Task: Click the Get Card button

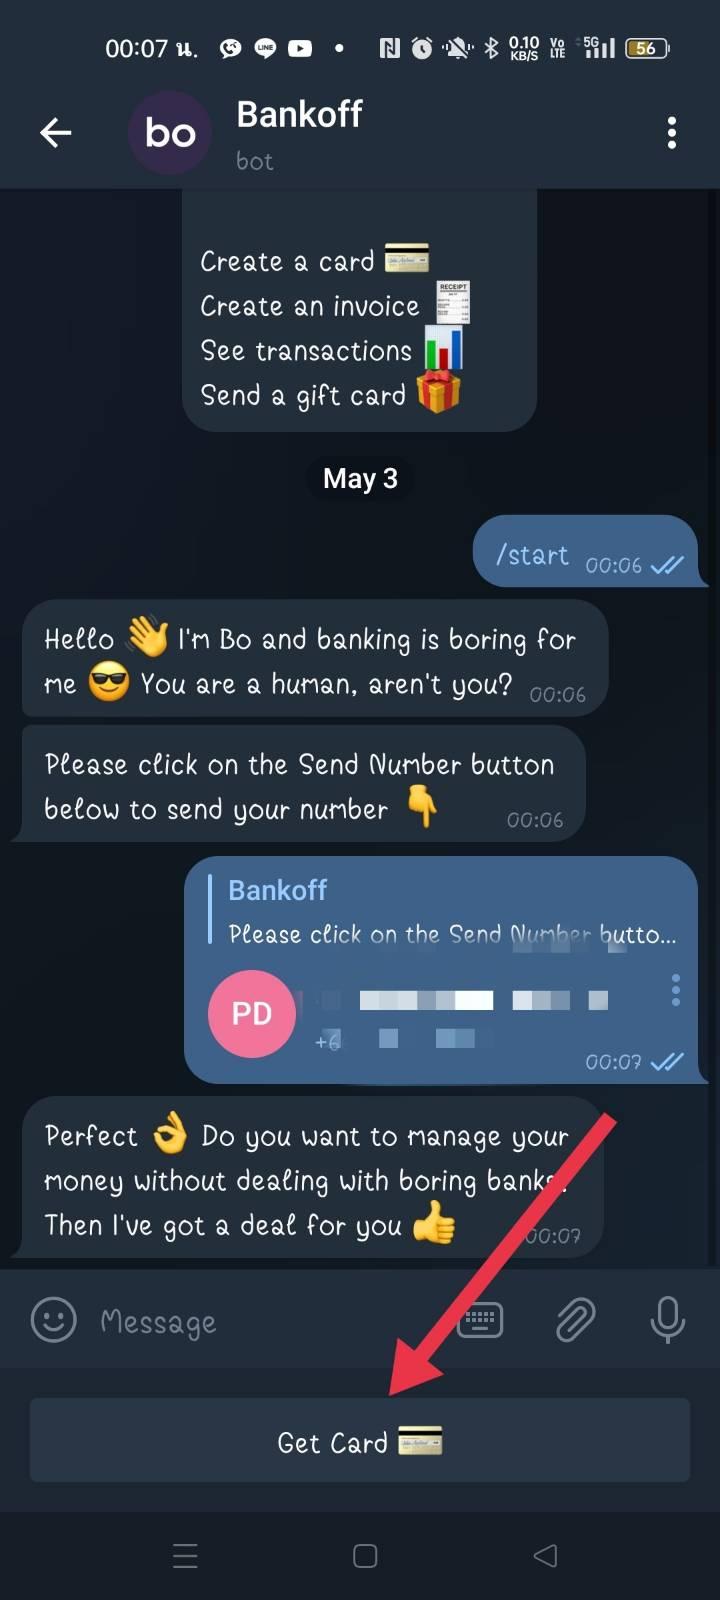Action: (360, 1440)
